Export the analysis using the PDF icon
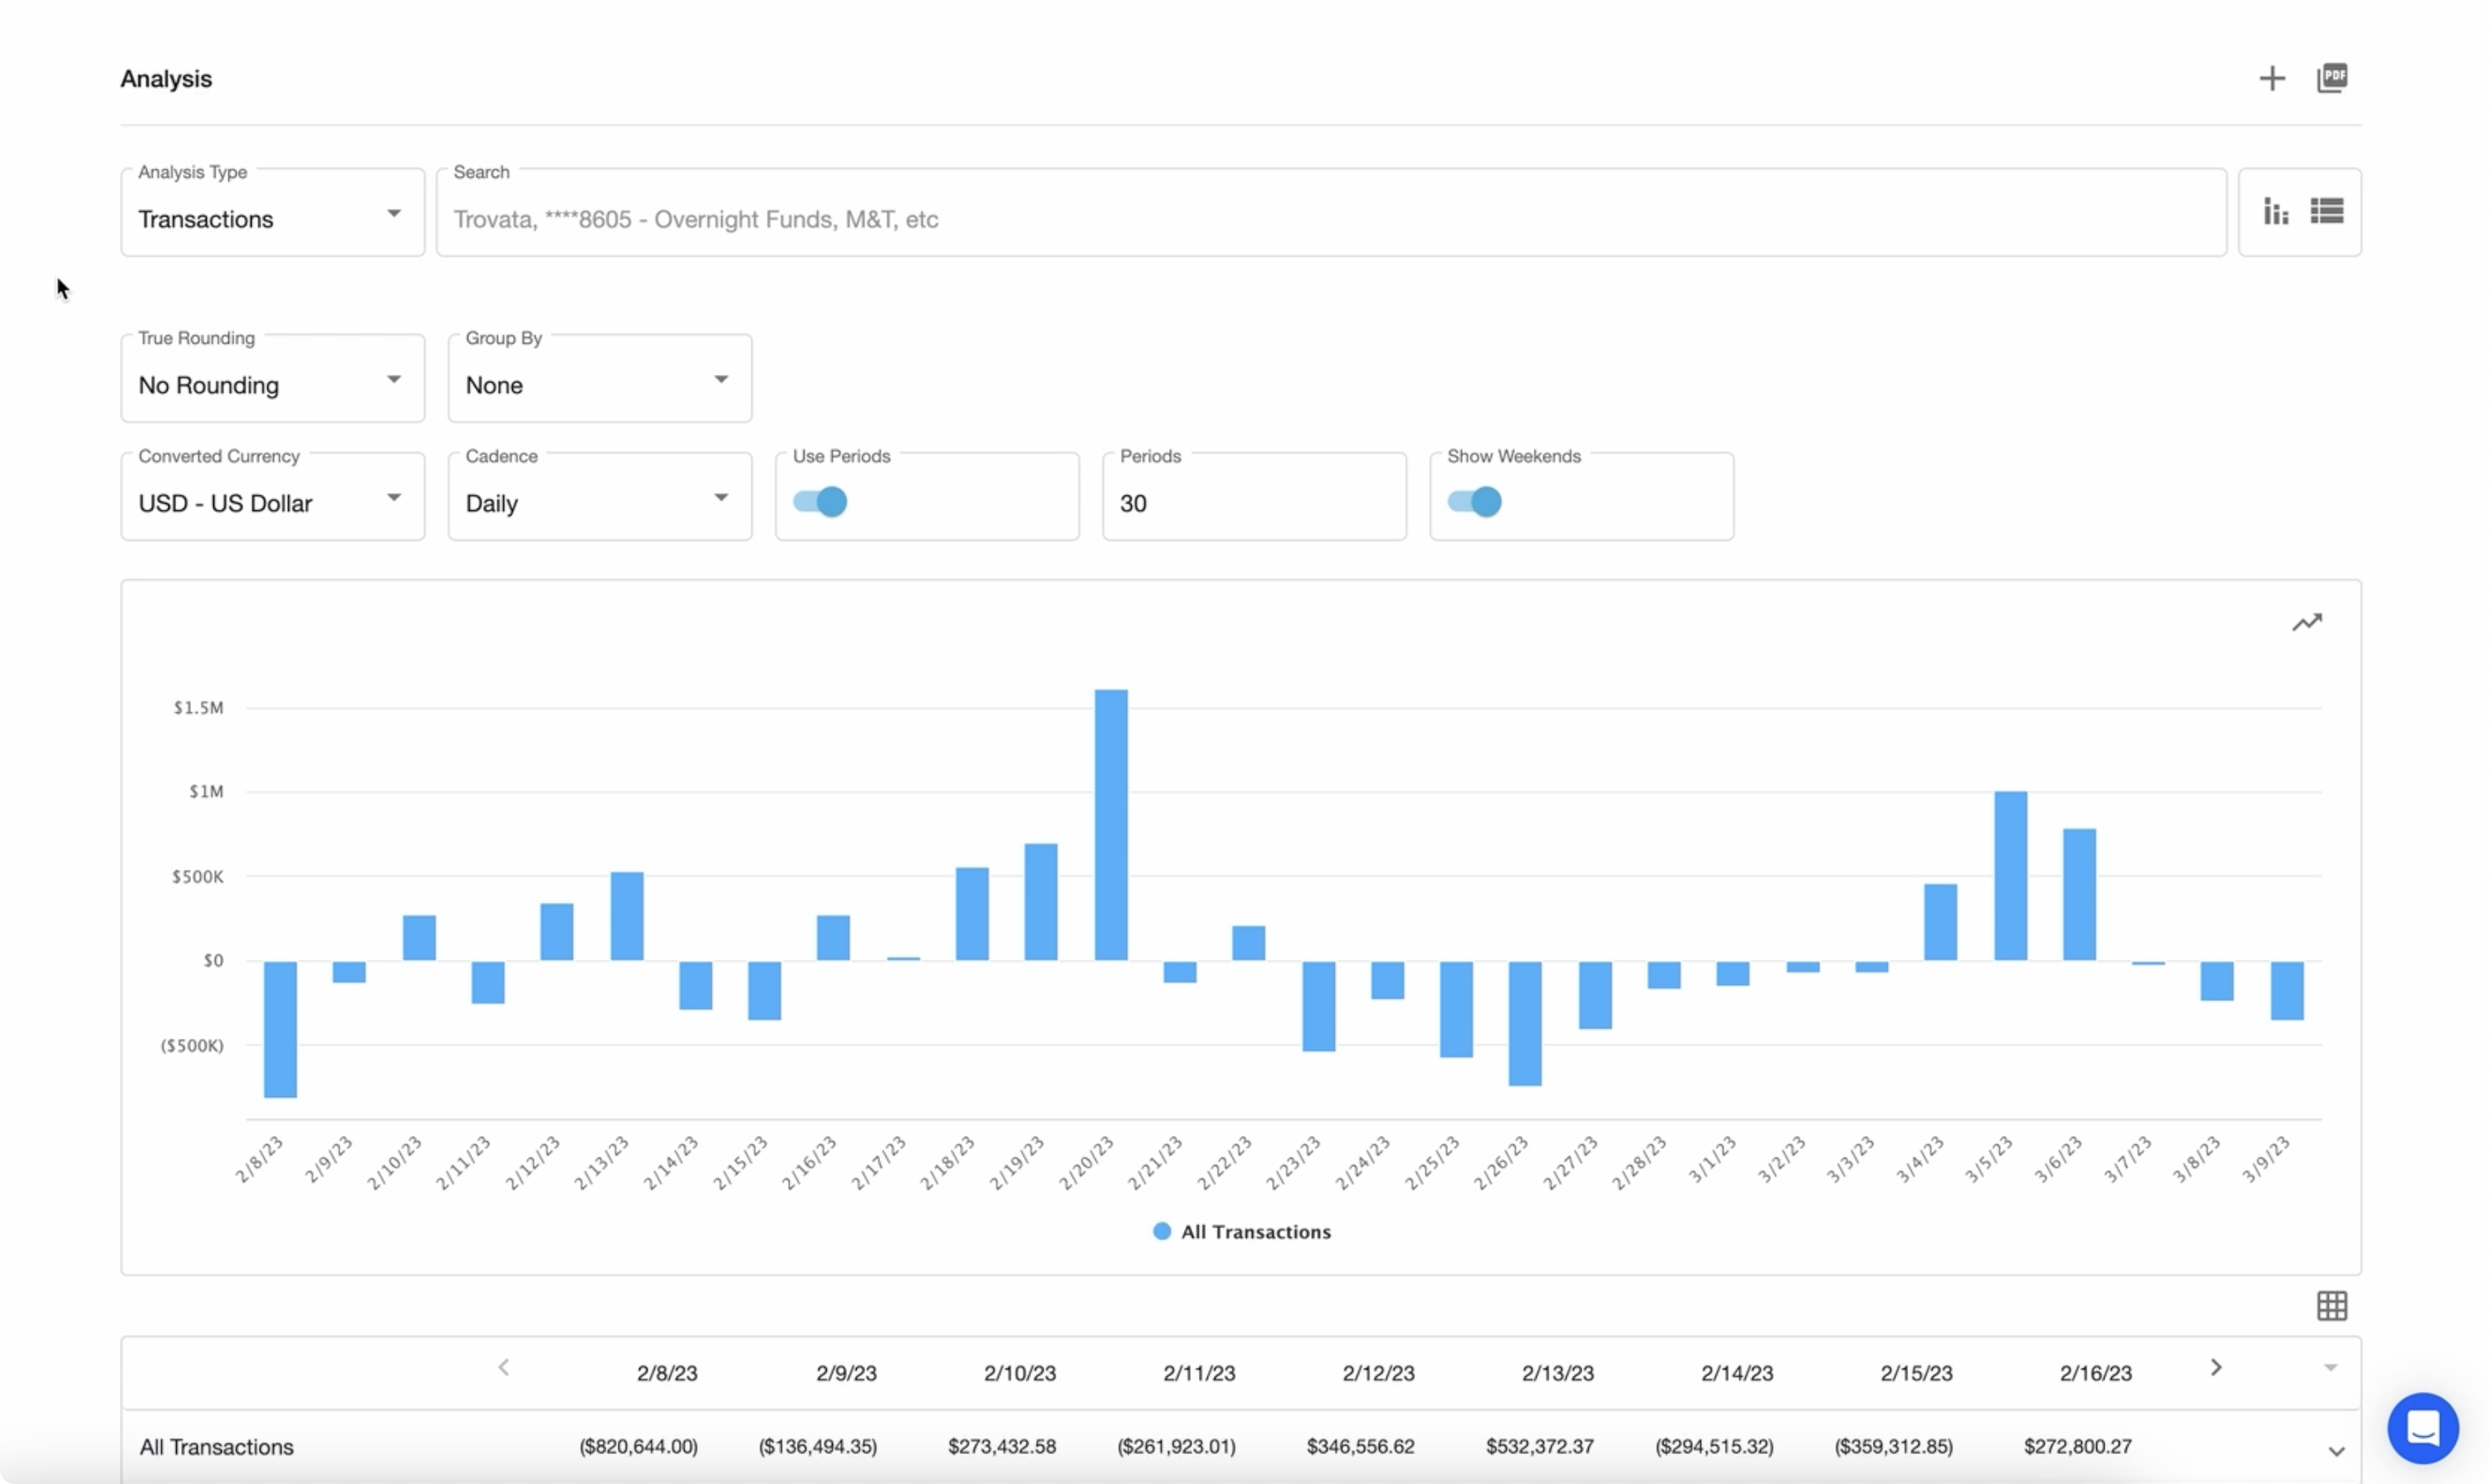The height and width of the screenshot is (1484, 2489). [2332, 78]
